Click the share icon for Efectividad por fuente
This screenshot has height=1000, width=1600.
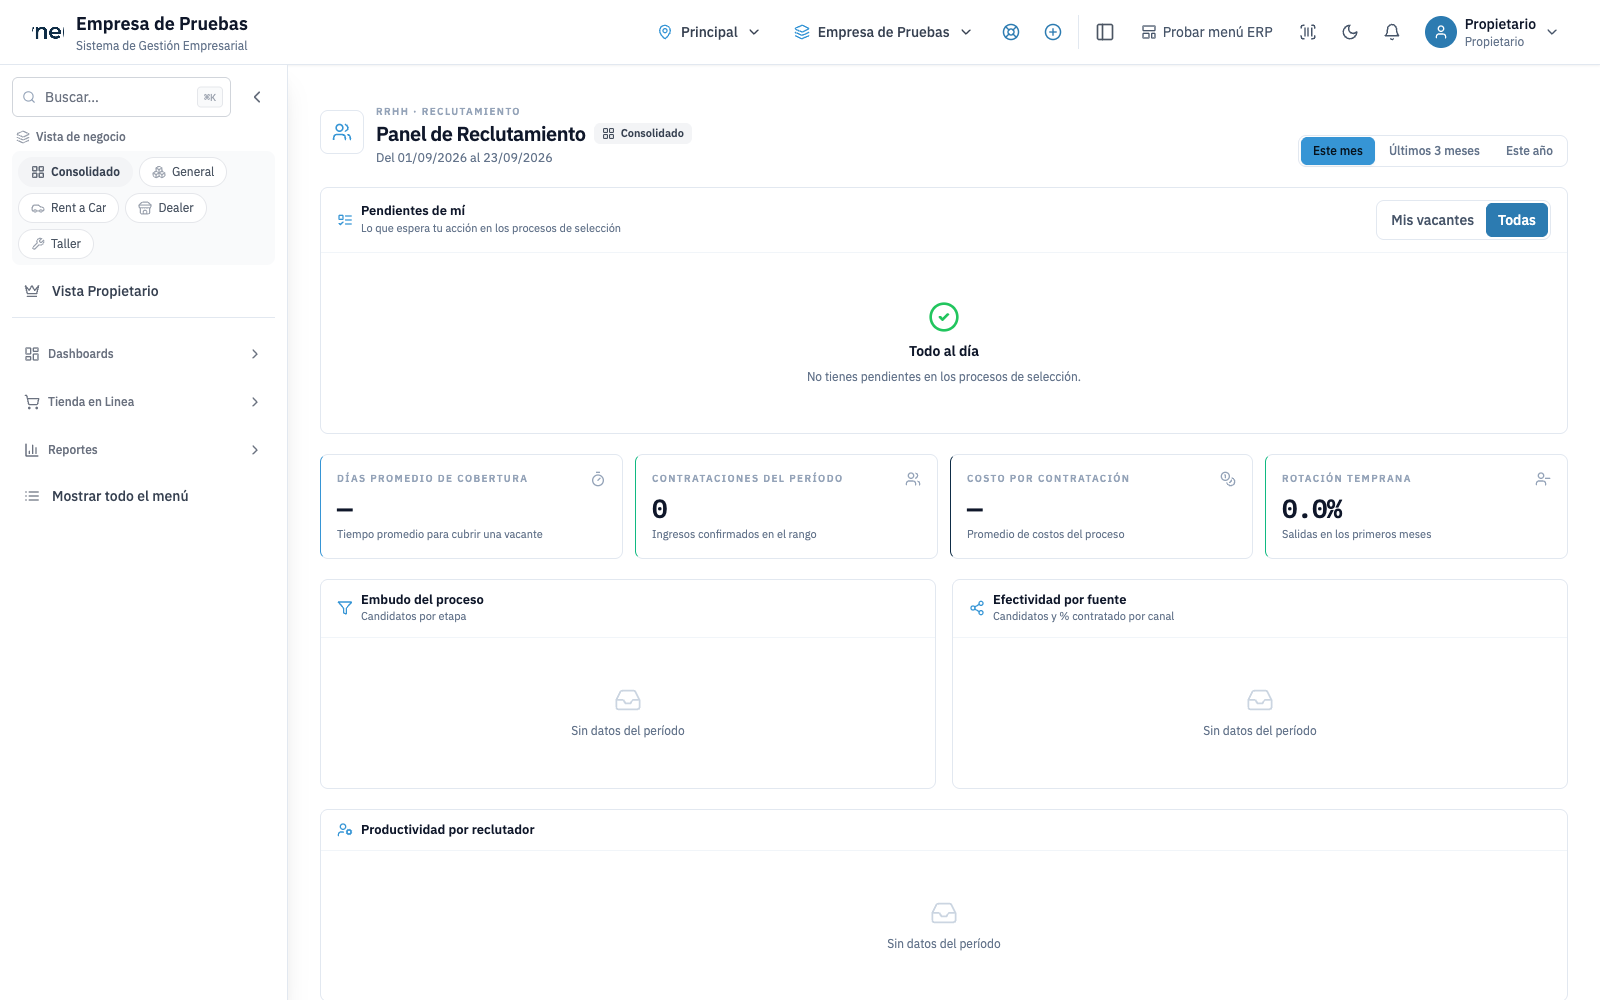[977, 607]
